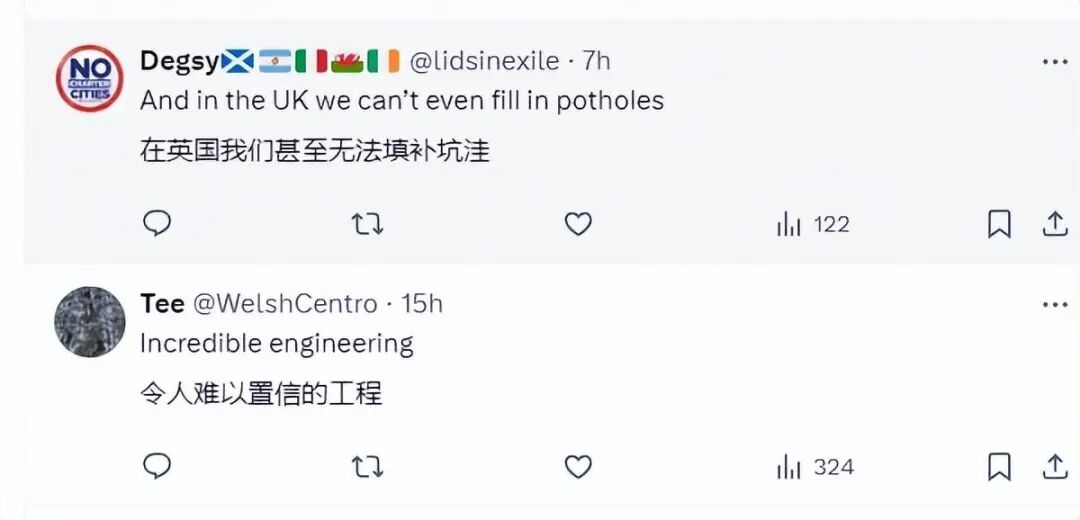Reply to Tee's Incredible engineering tweet
This screenshot has height=520, width=1080.
pyautogui.click(x=157, y=466)
